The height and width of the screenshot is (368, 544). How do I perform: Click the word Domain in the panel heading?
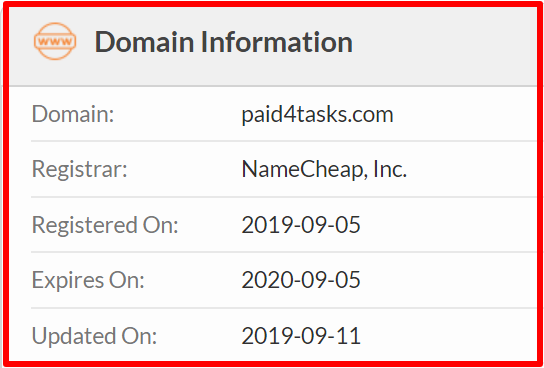pos(144,42)
